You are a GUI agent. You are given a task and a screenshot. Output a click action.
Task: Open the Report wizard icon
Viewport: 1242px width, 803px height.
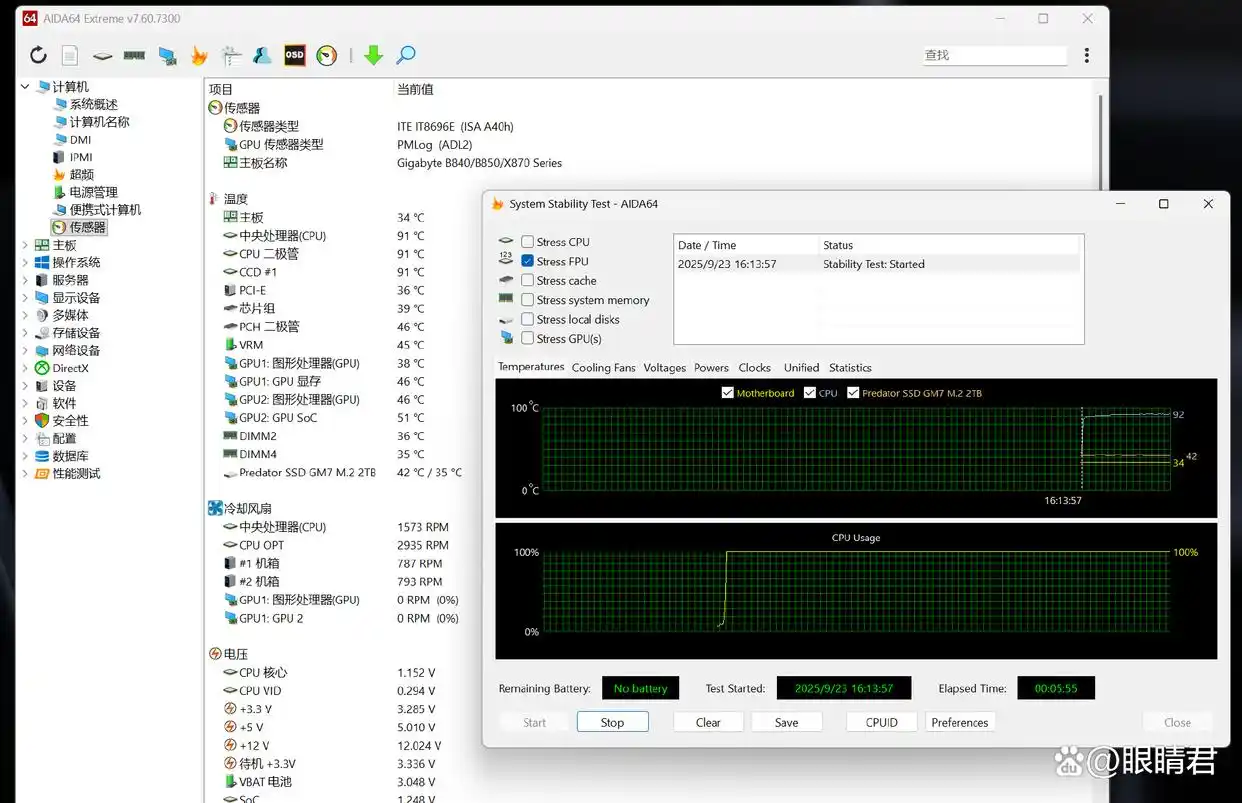pyautogui.click(x=69, y=55)
